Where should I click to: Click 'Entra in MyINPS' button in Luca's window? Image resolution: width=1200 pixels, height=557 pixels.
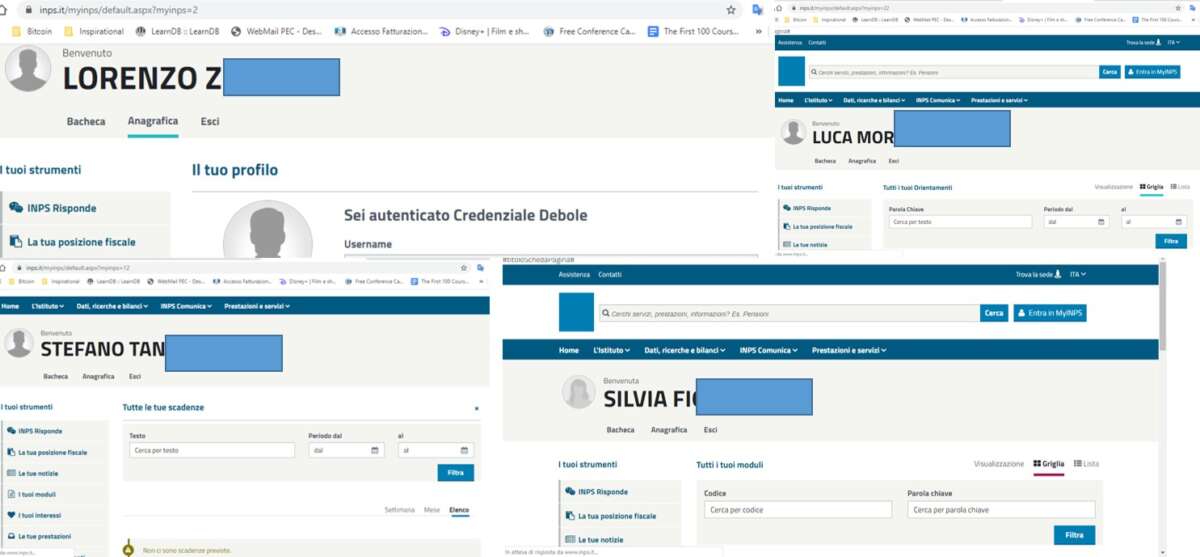coord(1152,72)
